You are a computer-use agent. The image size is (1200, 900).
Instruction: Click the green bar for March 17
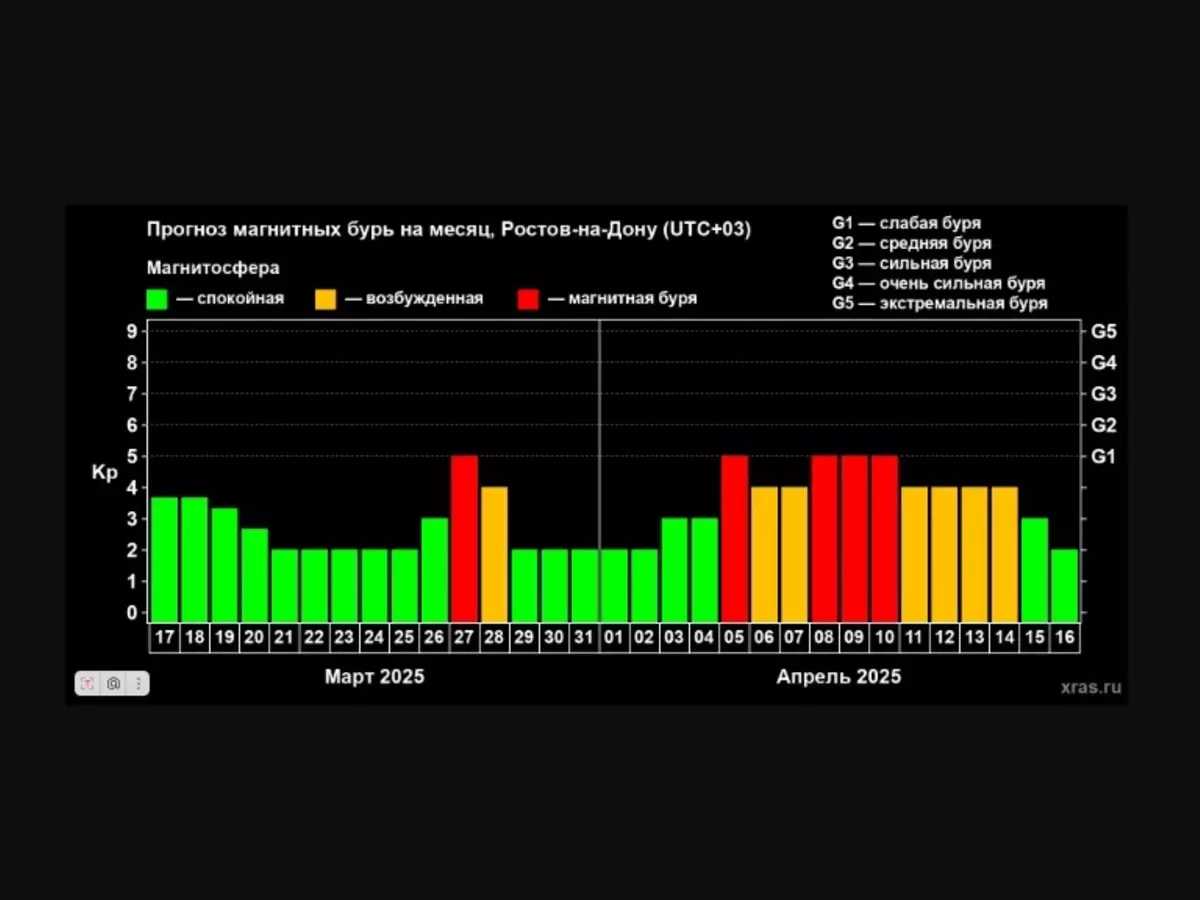click(x=164, y=559)
